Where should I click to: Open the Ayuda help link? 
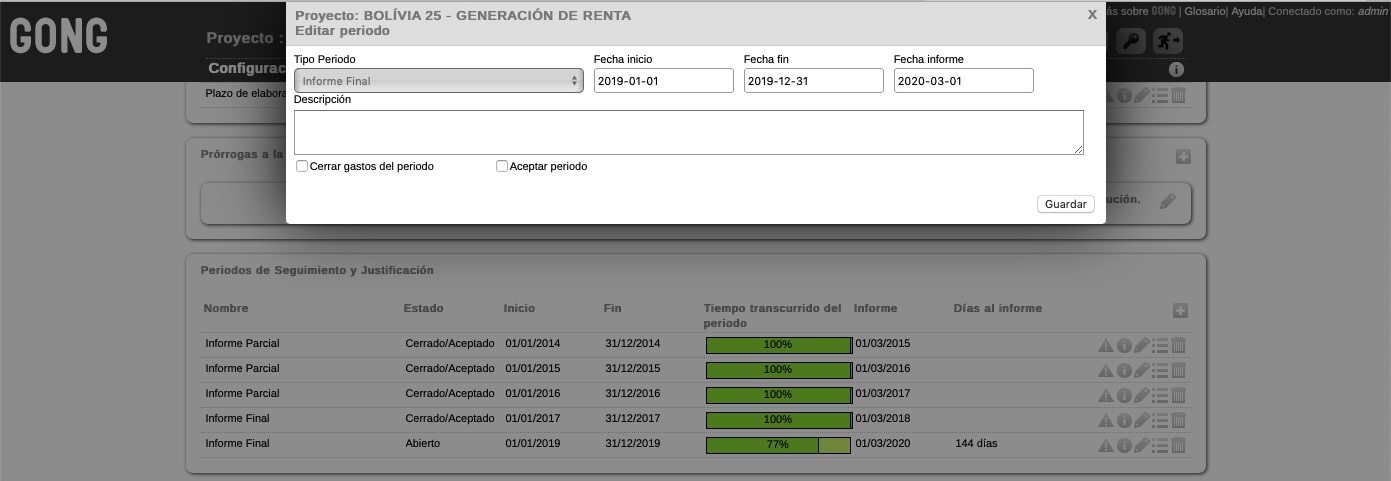(1246, 11)
